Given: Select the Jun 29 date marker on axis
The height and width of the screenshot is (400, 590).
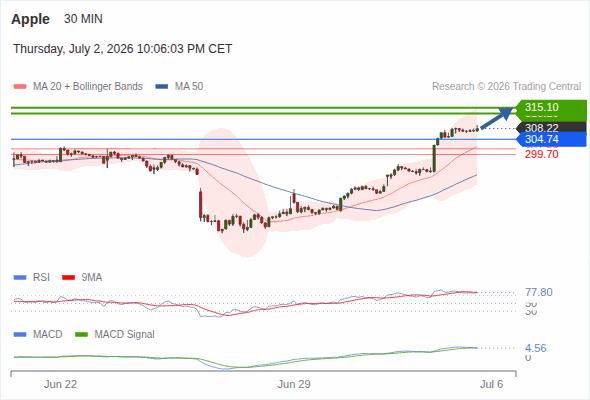Looking at the screenshot, I should (x=294, y=384).
